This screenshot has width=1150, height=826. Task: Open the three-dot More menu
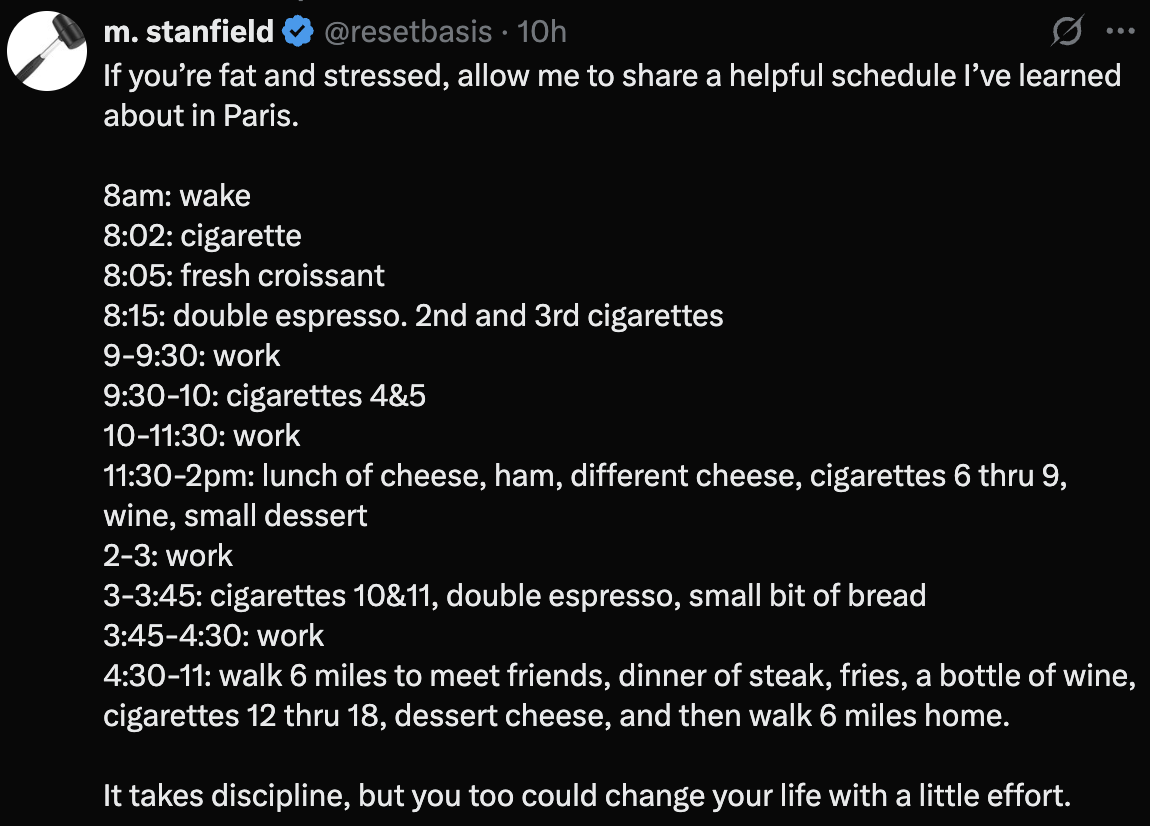(1120, 32)
